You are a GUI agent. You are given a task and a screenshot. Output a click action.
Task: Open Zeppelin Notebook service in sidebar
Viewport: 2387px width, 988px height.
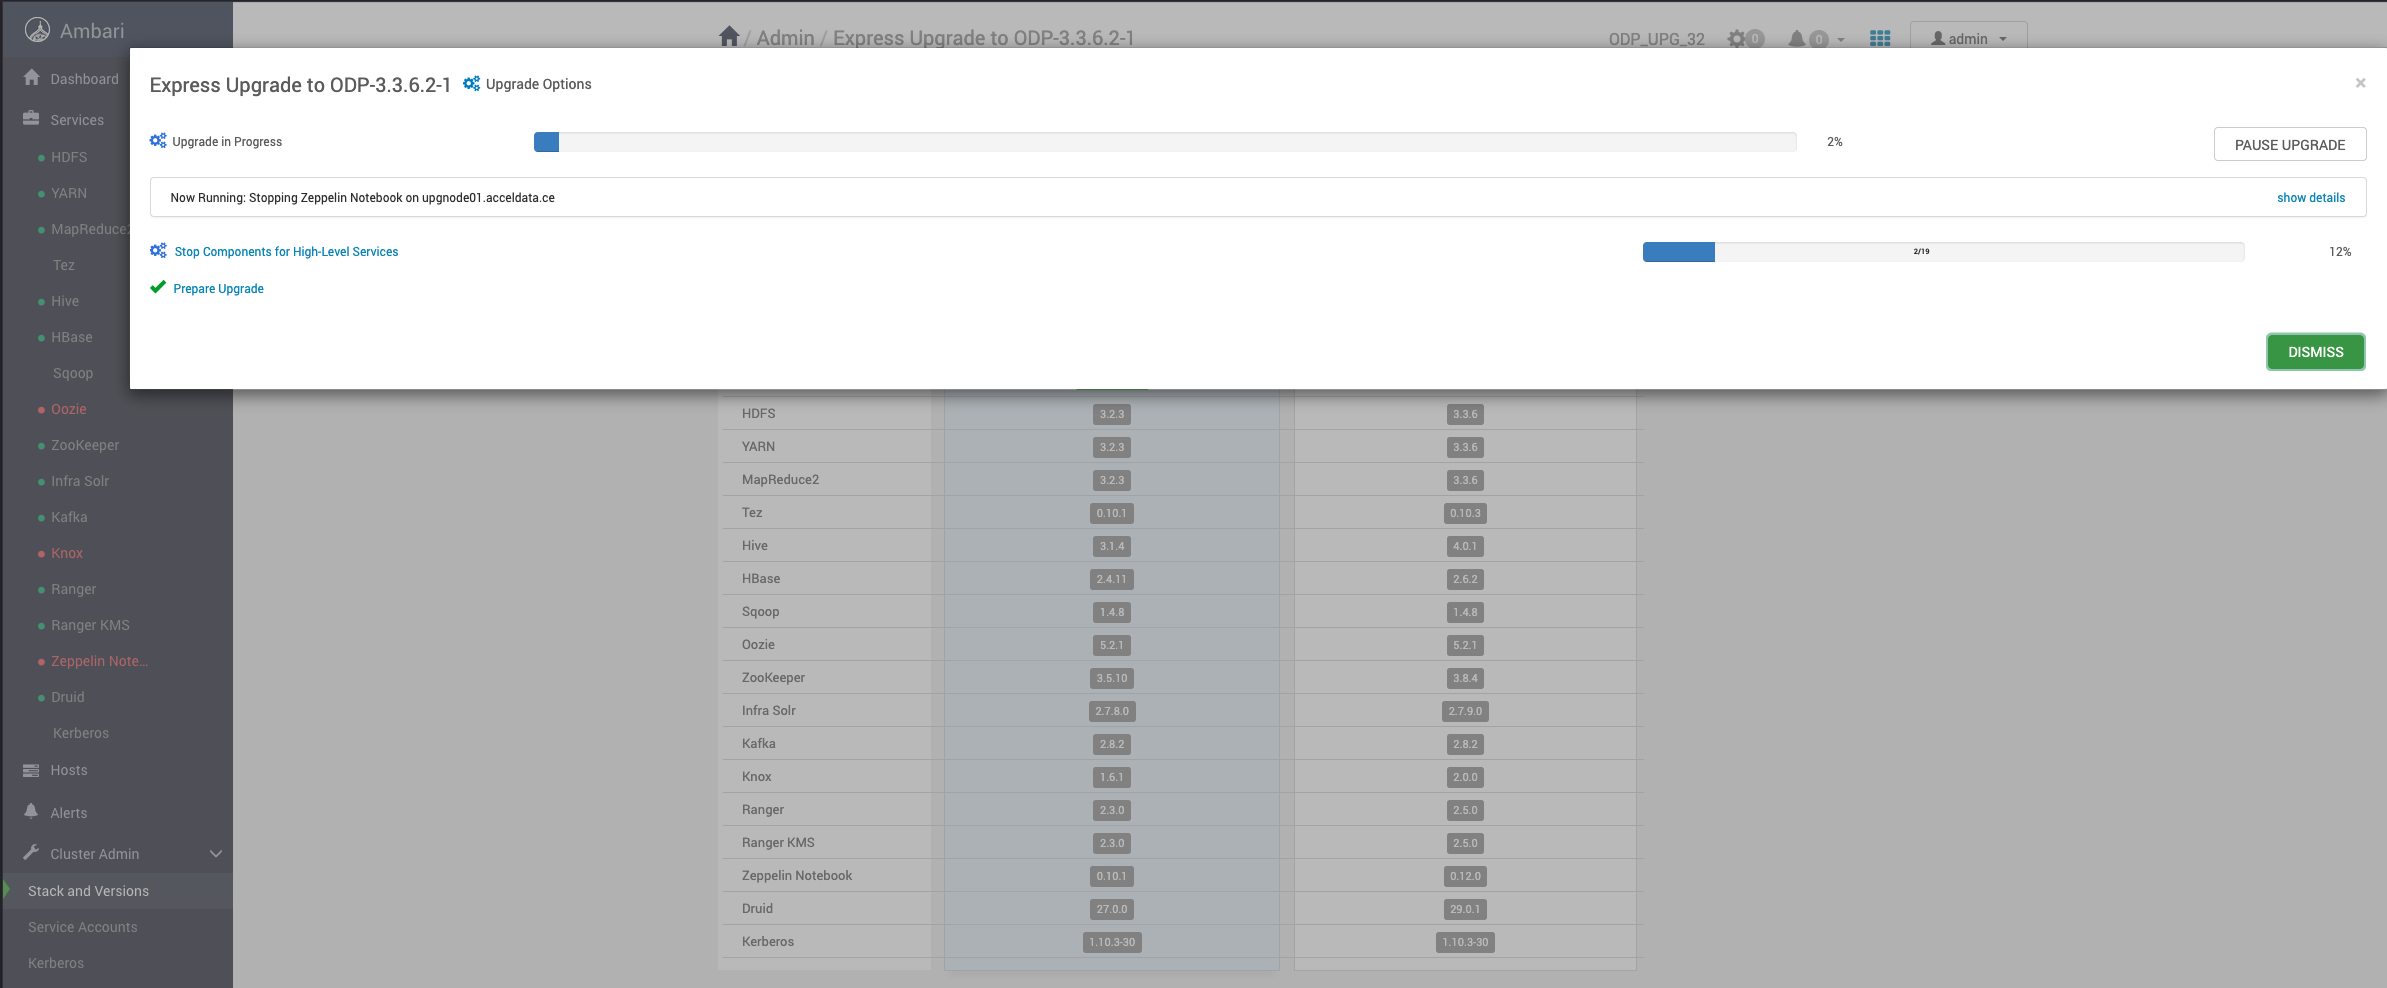click(99, 661)
